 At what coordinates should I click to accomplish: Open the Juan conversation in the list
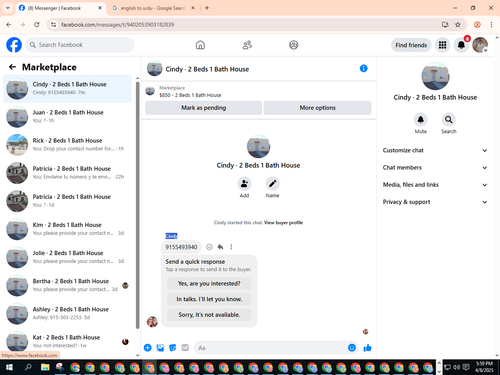click(x=68, y=117)
